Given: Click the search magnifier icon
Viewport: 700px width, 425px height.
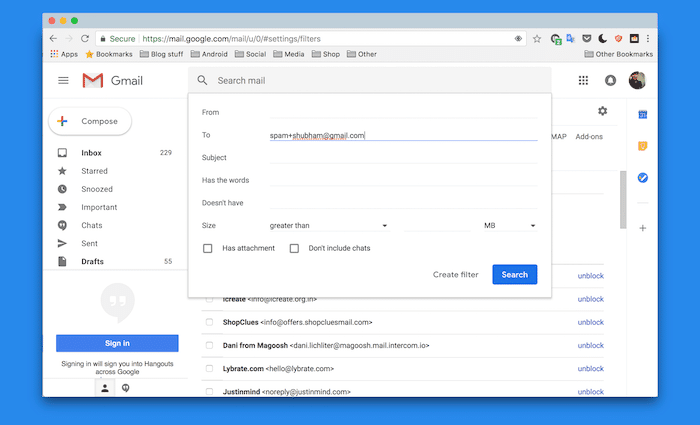Looking at the screenshot, I should [x=202, y=80].
